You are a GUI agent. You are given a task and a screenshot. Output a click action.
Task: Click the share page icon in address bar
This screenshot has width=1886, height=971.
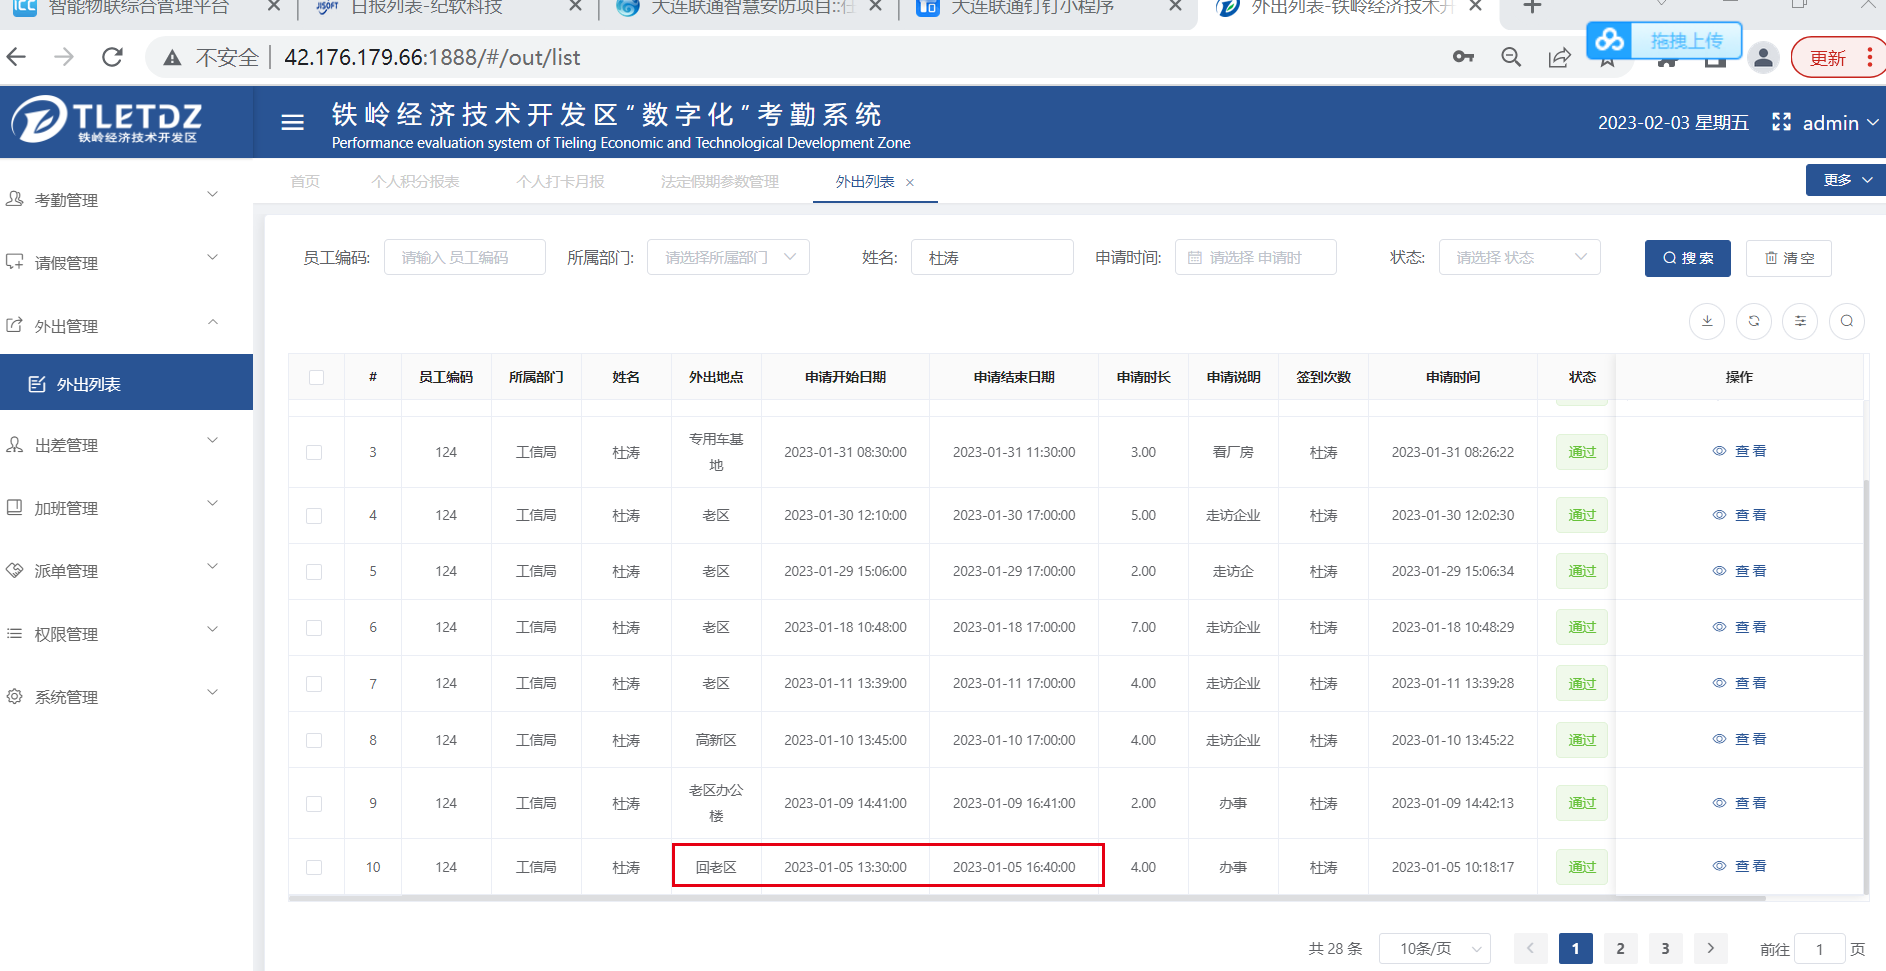(x=1559, y=57)
